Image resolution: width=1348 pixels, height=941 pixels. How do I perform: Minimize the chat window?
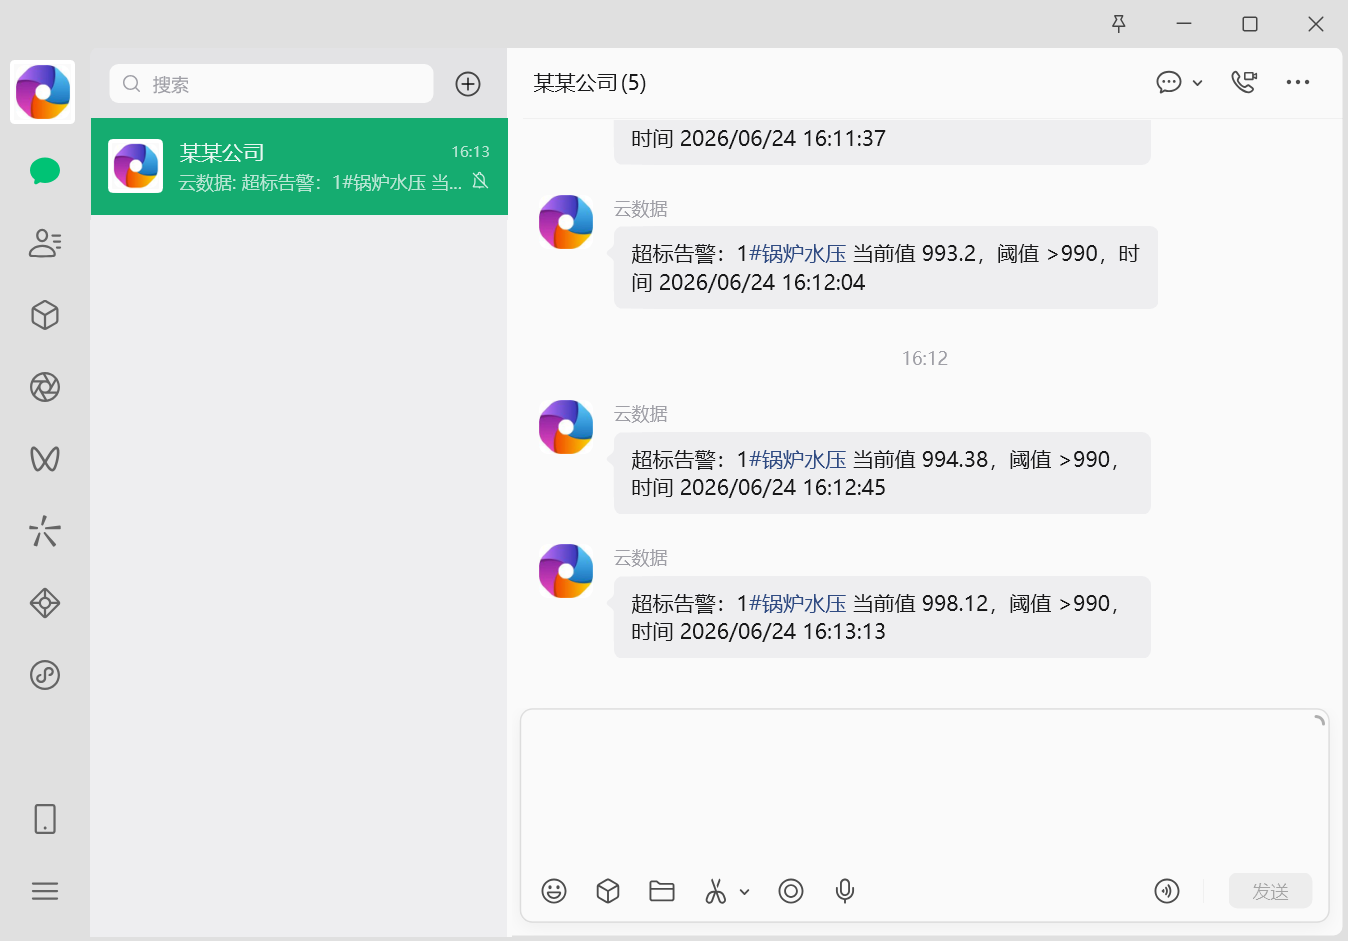coord(1184,24)
